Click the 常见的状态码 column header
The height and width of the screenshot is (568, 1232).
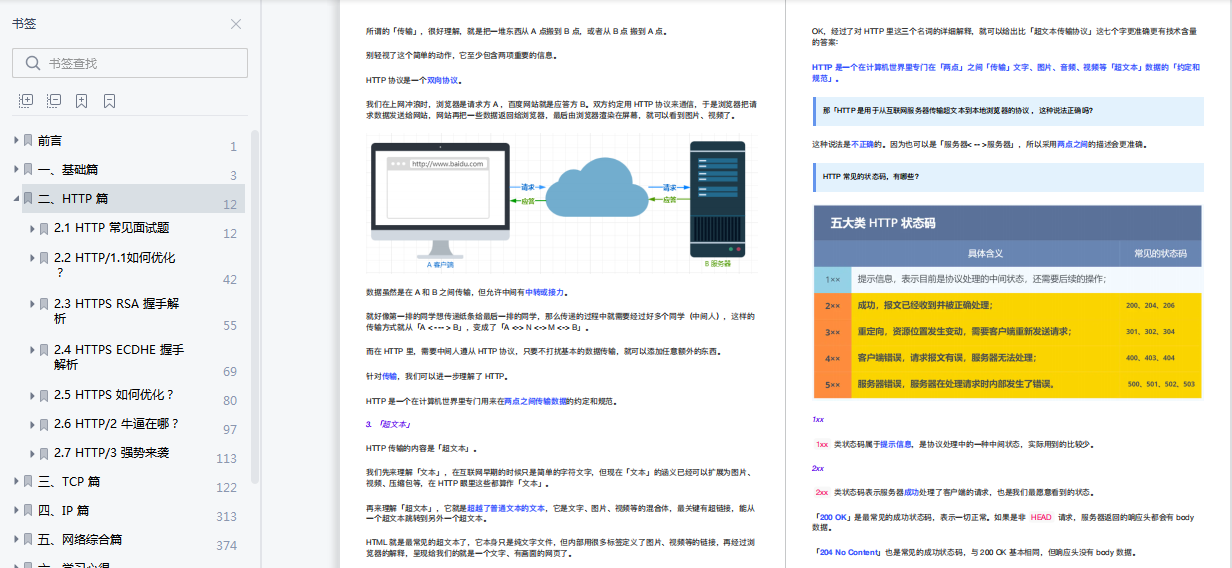click(x=1160, y=253)
